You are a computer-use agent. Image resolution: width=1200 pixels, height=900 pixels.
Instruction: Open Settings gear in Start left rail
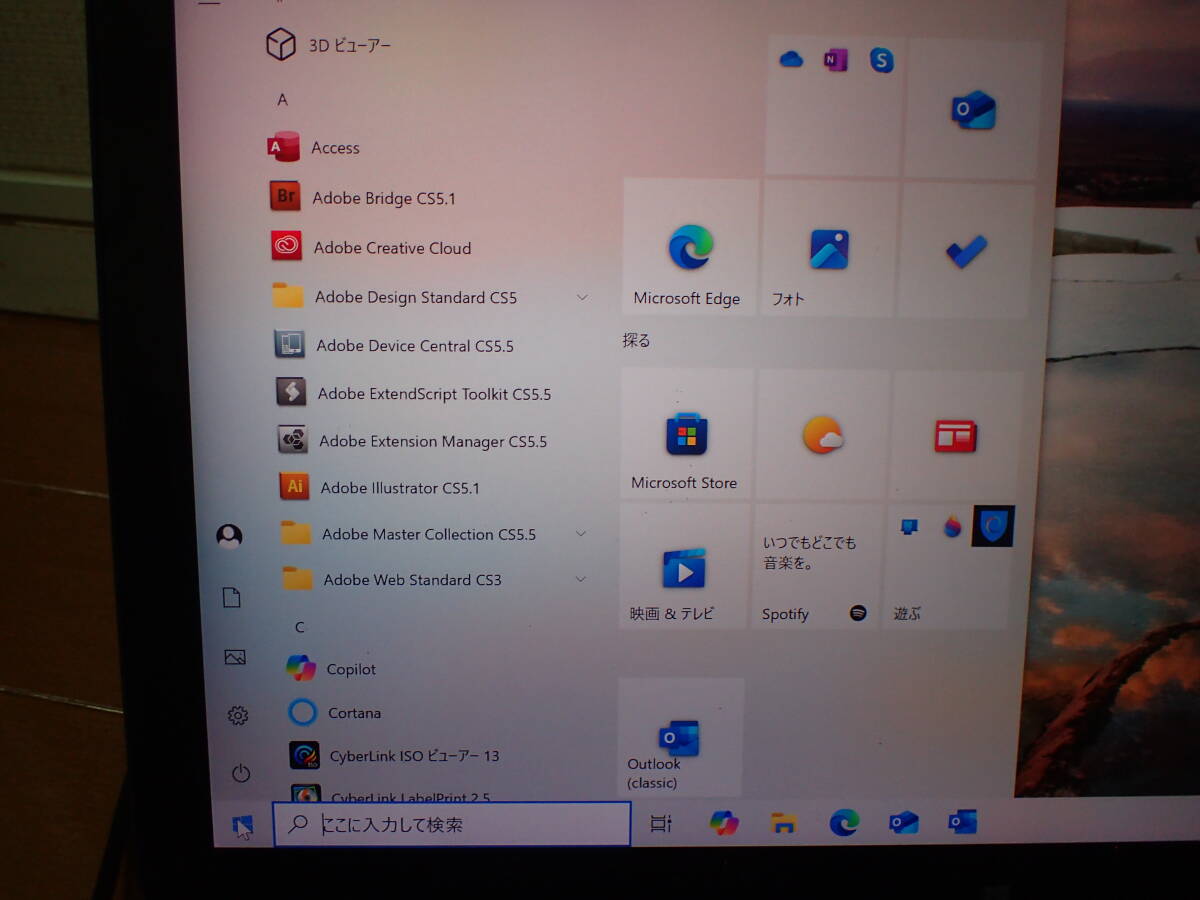(238, 716)
